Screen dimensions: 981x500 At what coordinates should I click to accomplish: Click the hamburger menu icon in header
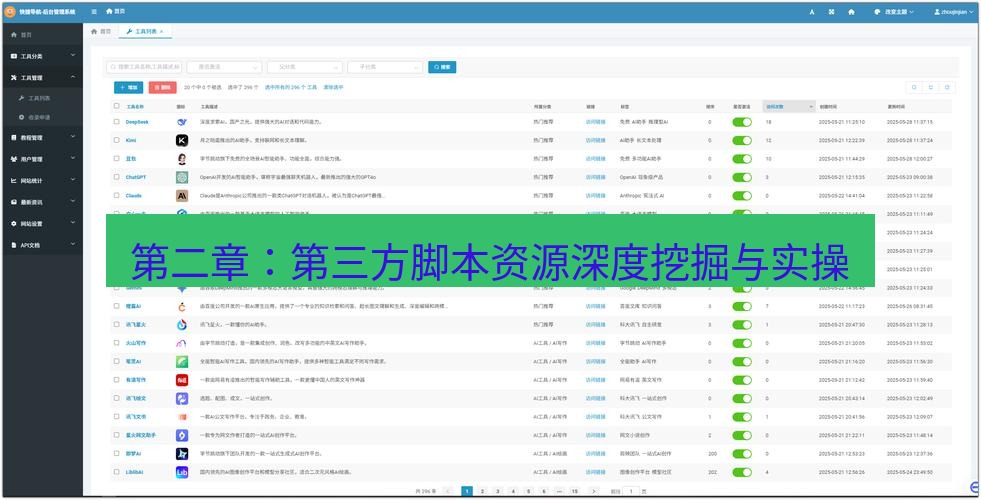94,11
